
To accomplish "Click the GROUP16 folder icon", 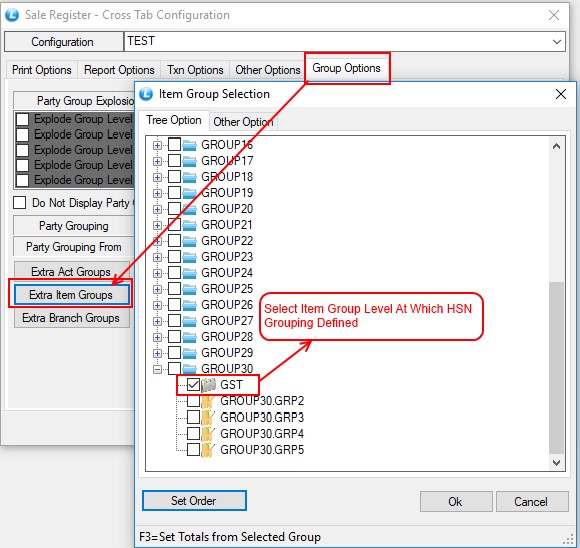I will pyautogui.click(x=190, y=145).
